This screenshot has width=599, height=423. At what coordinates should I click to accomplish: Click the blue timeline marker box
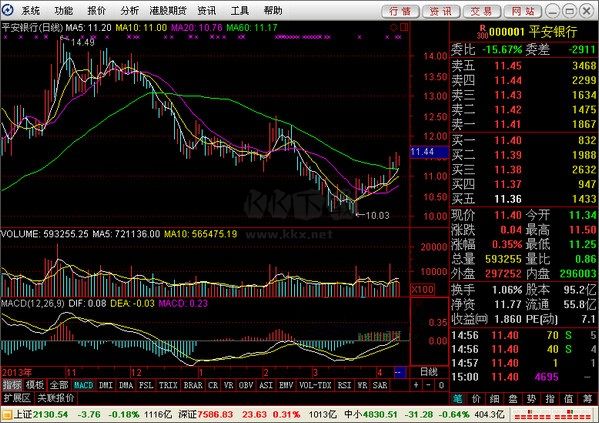click(x=400, y=372)
